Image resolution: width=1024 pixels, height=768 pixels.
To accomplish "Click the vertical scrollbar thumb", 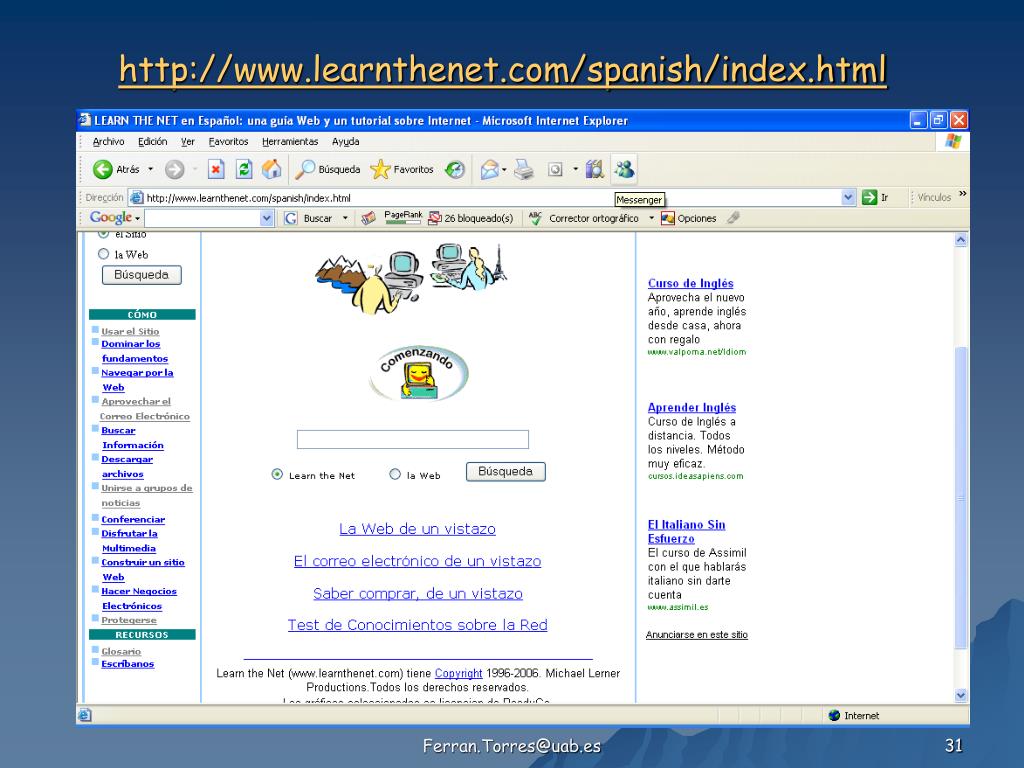I will click(x=961, y=496).
